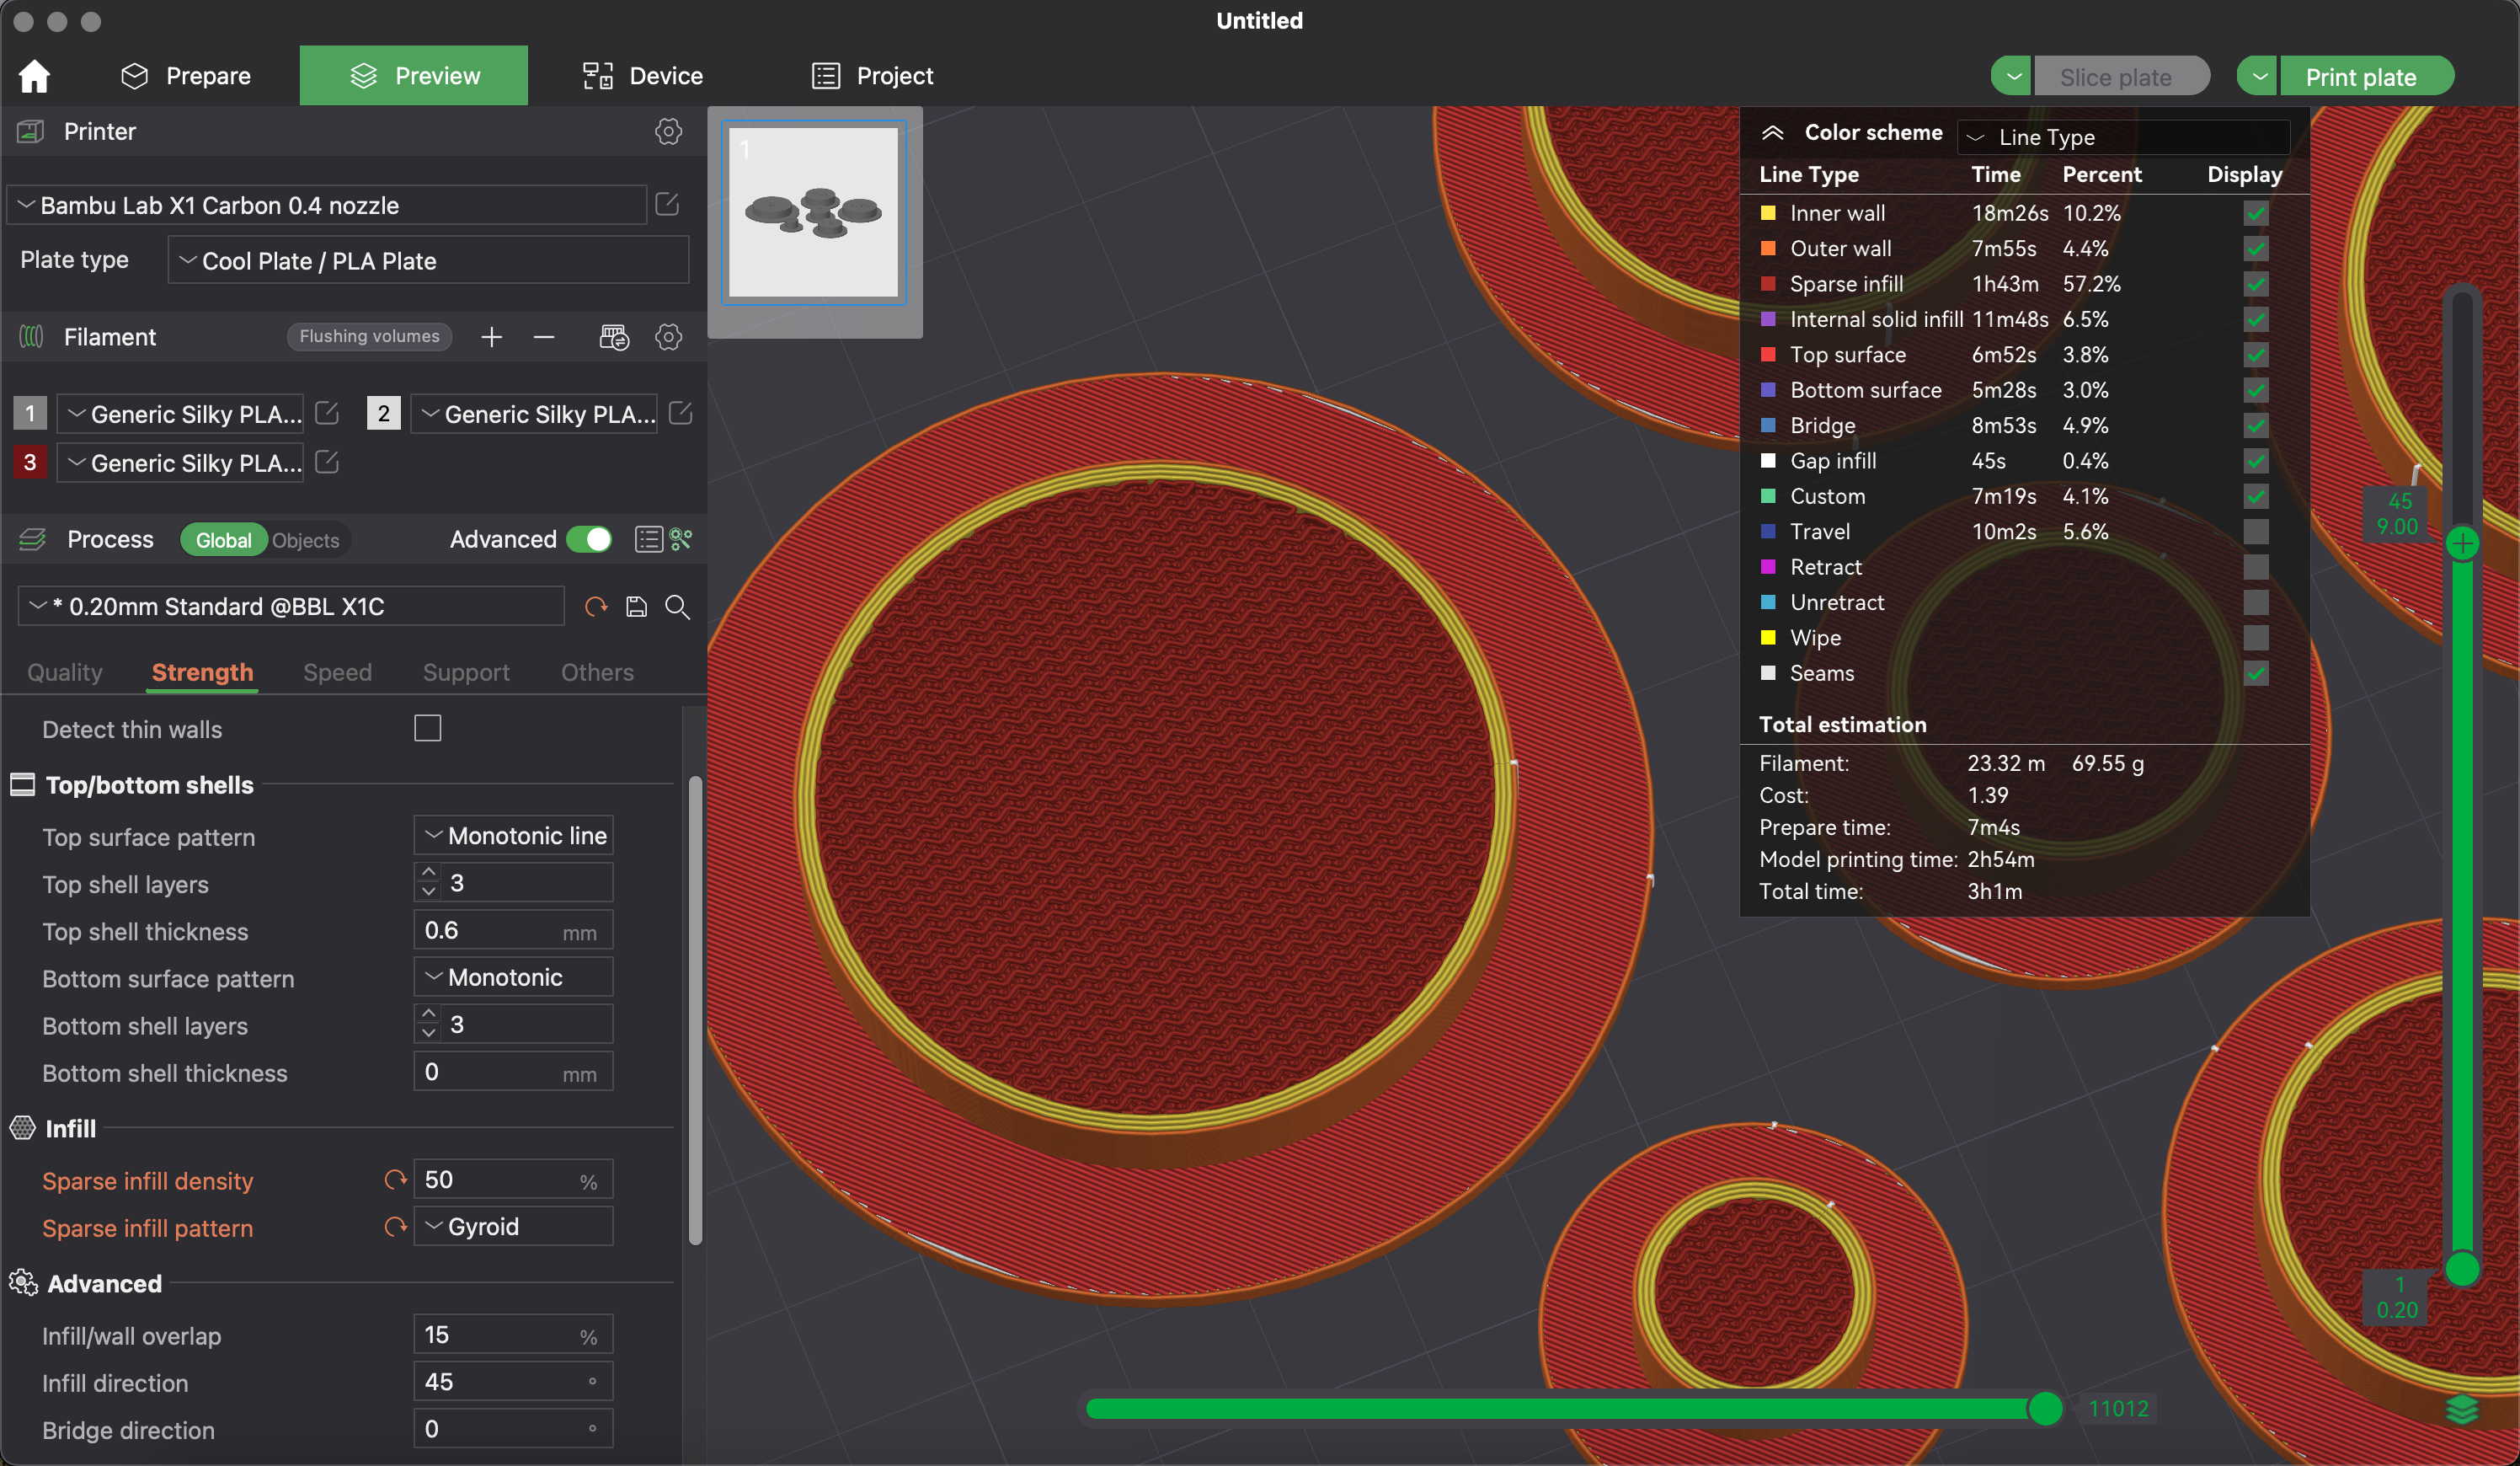Click the Slice plate button
The image size is (2520, 1466).
pyautogui.click(x=2120, y=77)
